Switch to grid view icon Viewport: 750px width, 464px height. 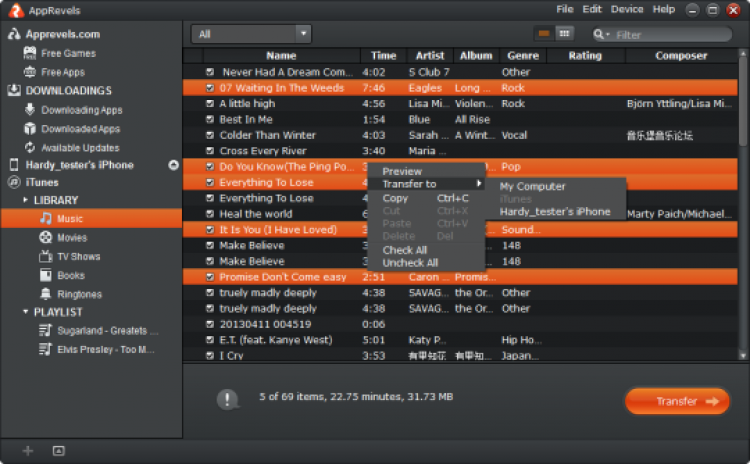click(564, 33)
